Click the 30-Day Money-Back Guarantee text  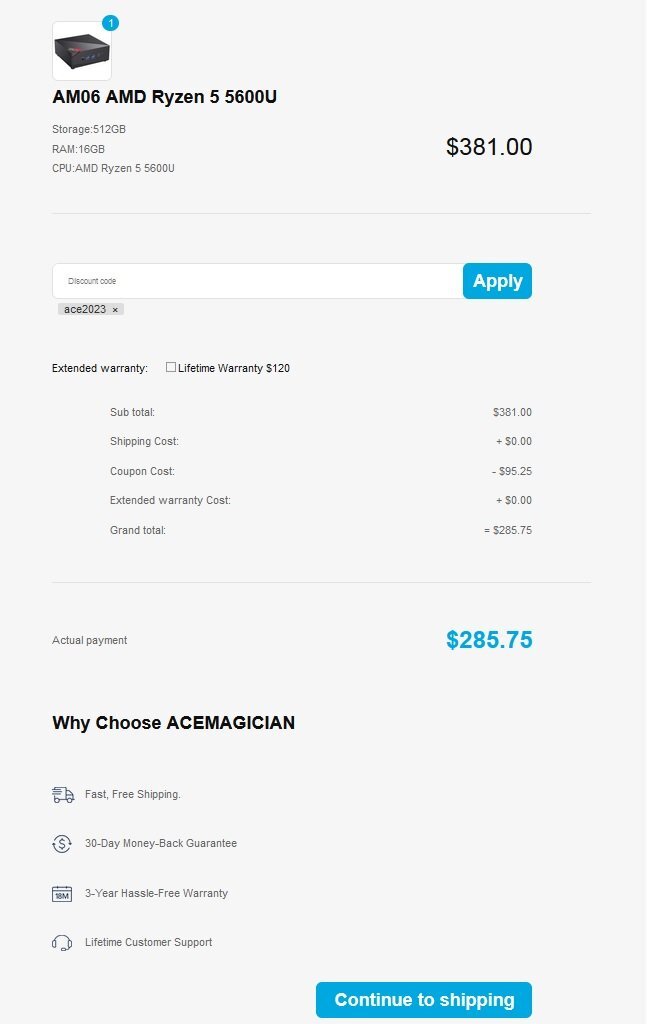[x=161, y=844]
